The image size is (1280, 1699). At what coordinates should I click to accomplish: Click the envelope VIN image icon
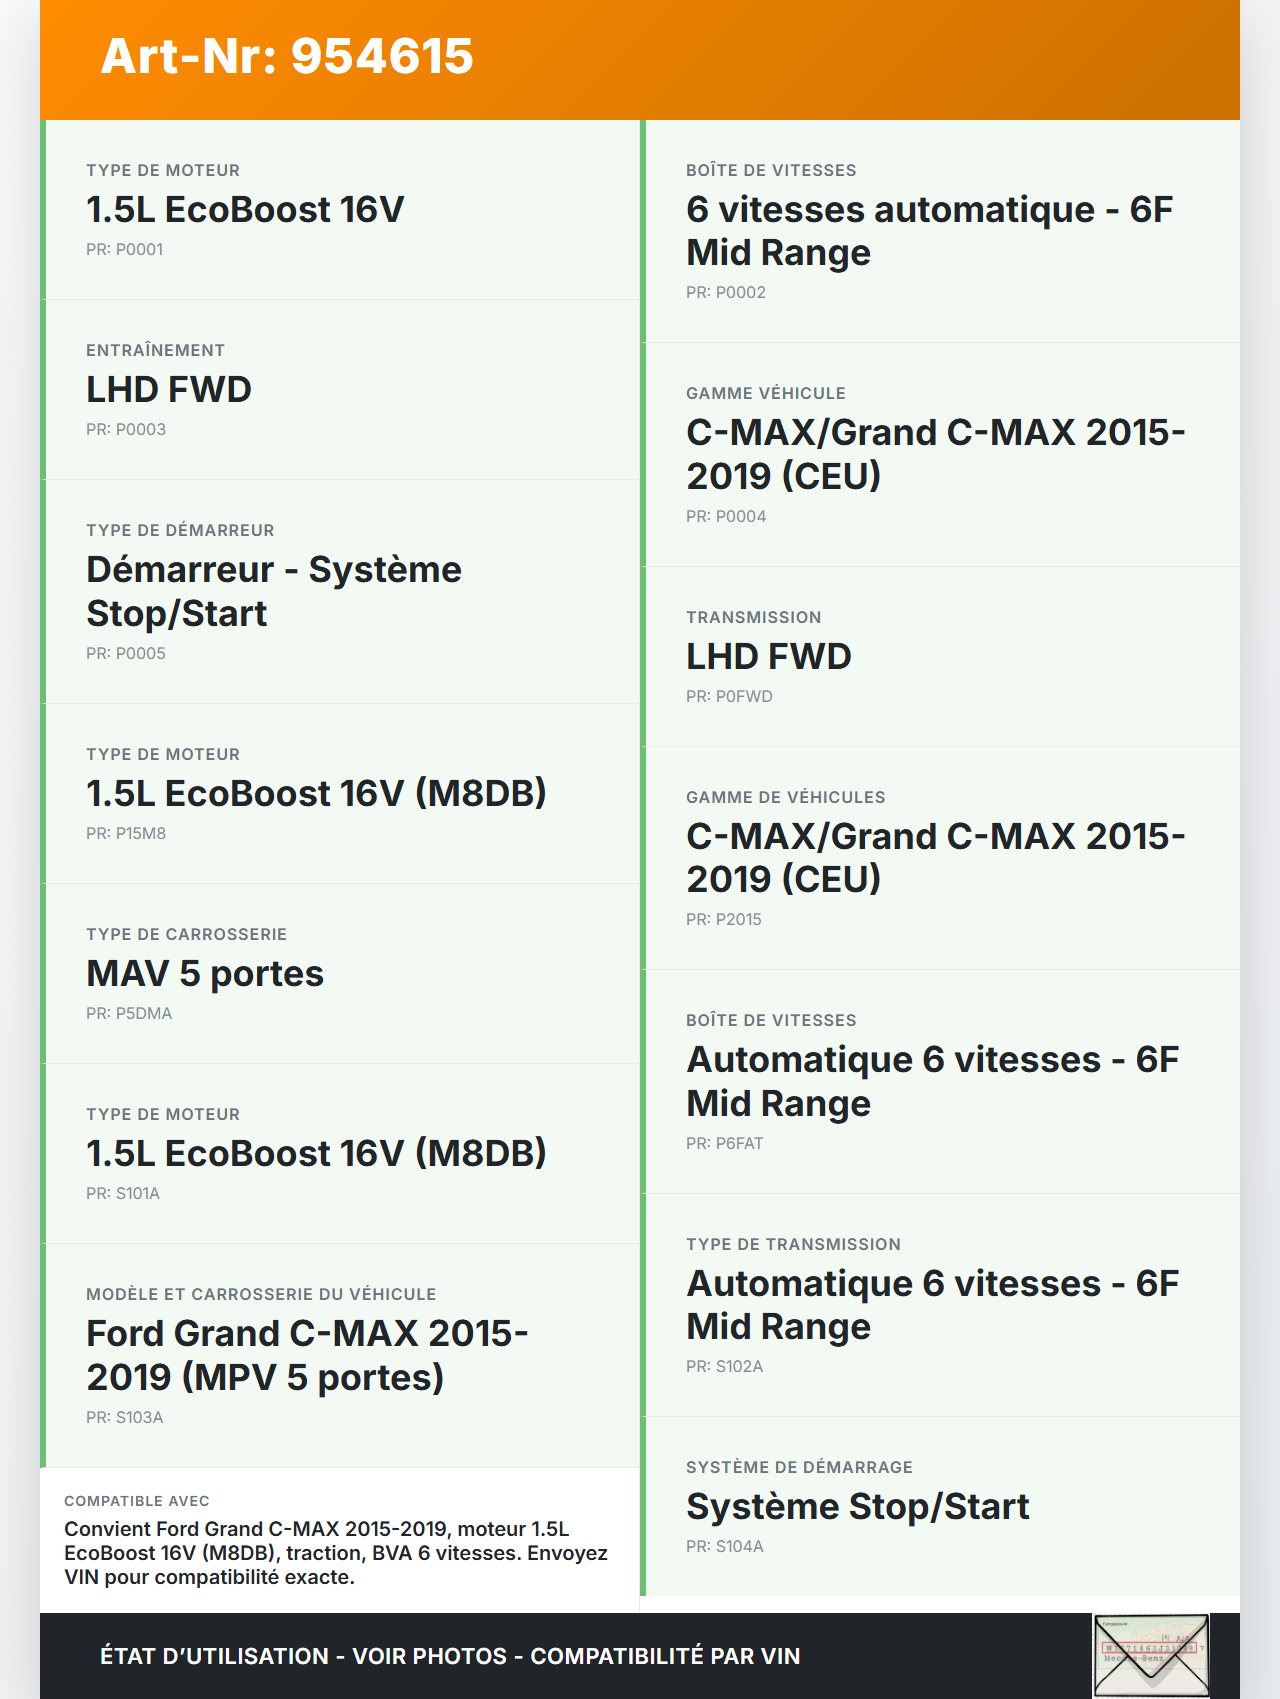[1151, 1655]
